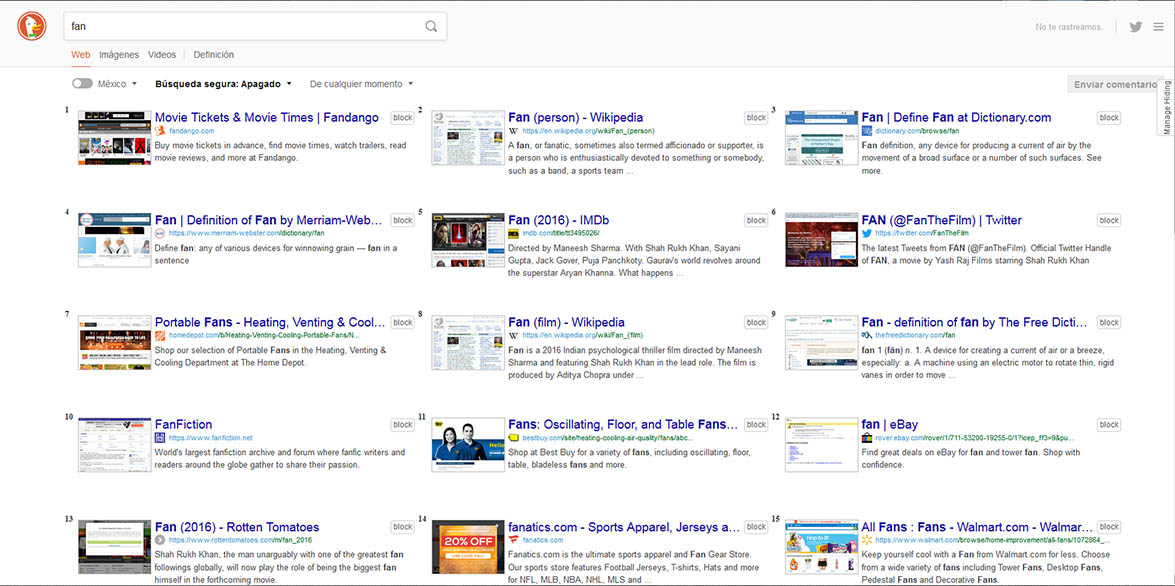This screenshot has height=586, width=1175.
Task: Open the Búsqueda segura dropdown
Action: pos(223,84)
